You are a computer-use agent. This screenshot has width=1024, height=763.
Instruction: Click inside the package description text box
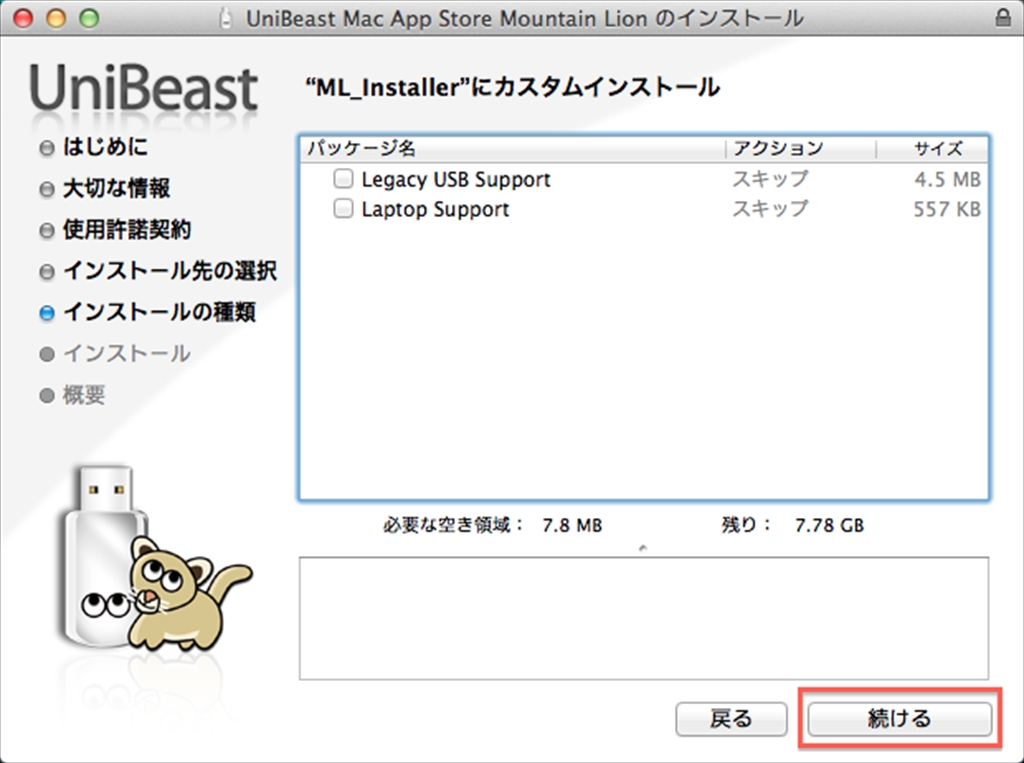pyautogui.click(x=644, y=618)
